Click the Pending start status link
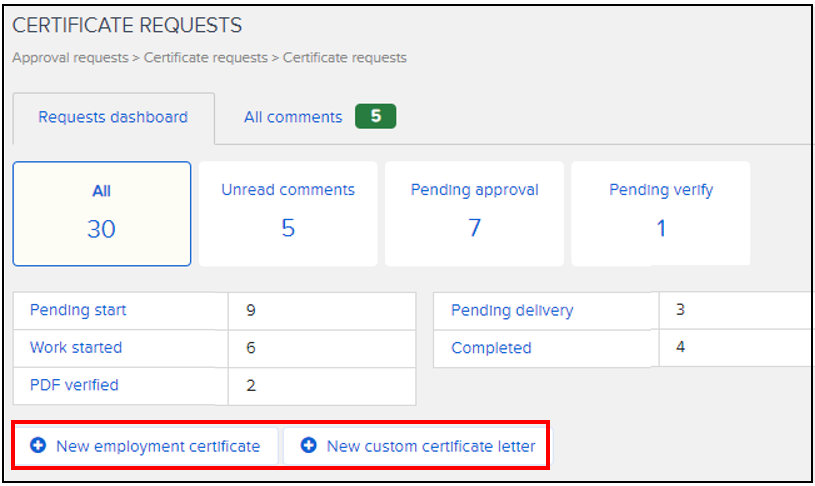815x486 pixels. 78,310
